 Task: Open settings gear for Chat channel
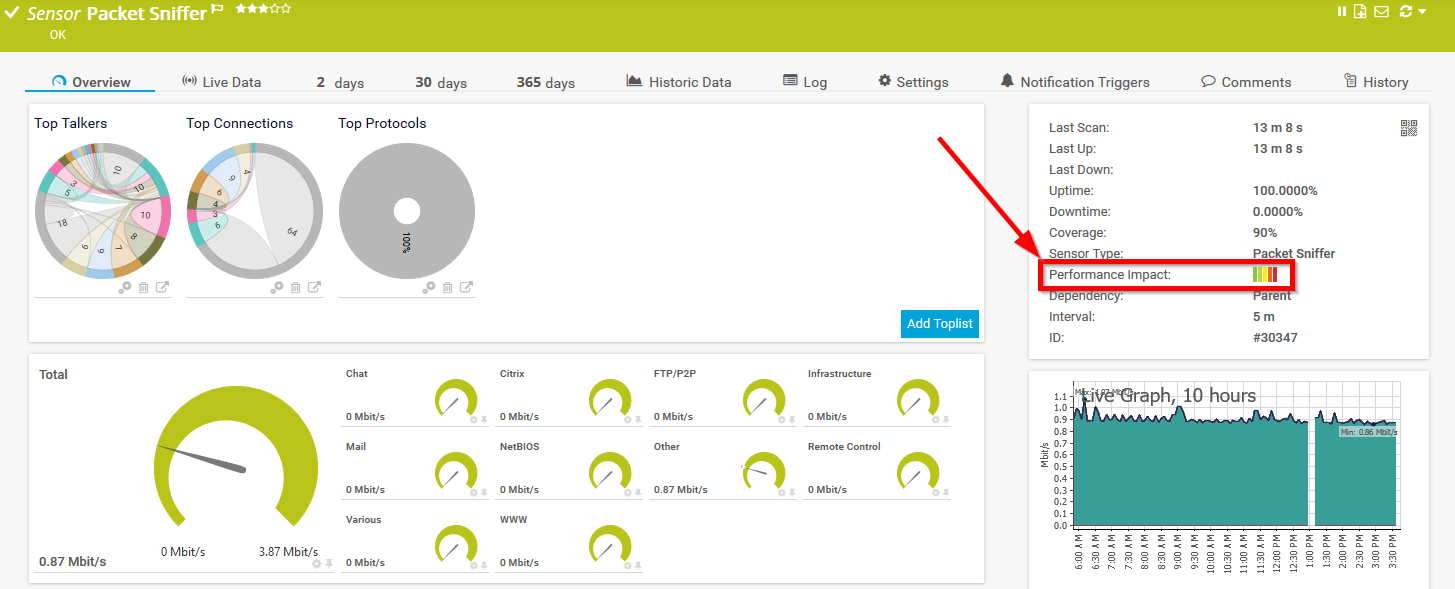pyautogui.click(x=474, y=419)
